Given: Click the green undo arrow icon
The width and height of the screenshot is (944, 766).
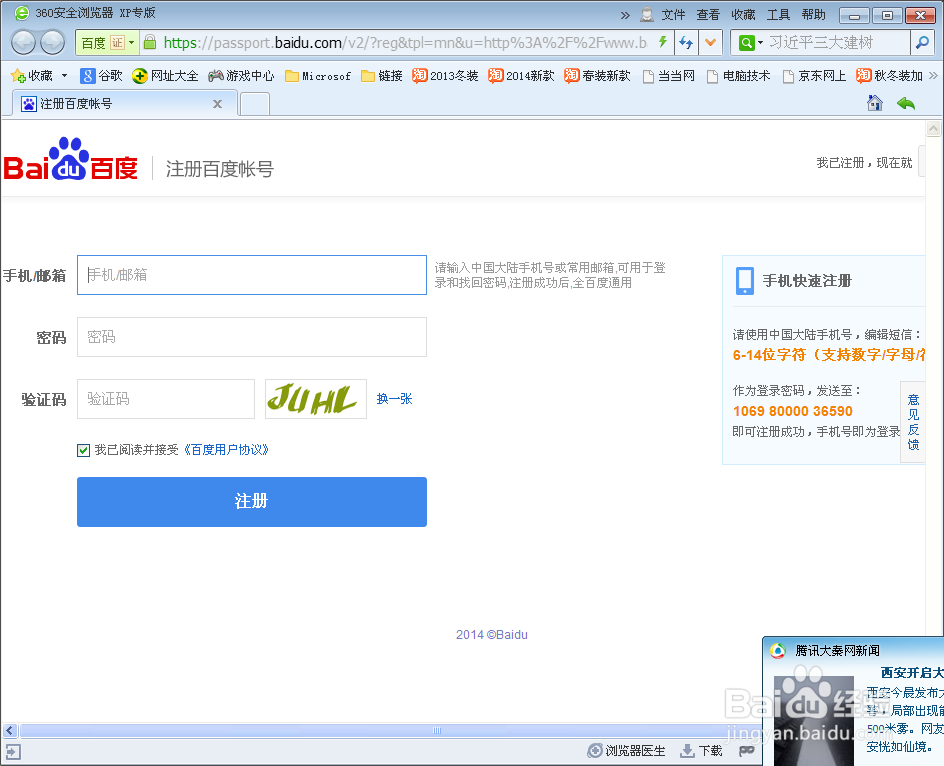Looking at the screenshot, I should point(905,104).
